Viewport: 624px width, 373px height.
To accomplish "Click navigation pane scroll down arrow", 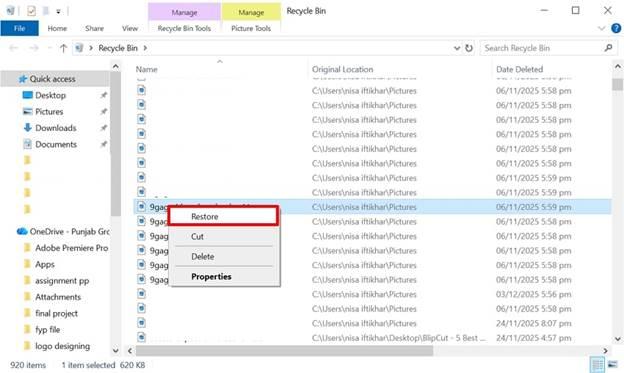I will pyautogui.click(x=116, y=351).
